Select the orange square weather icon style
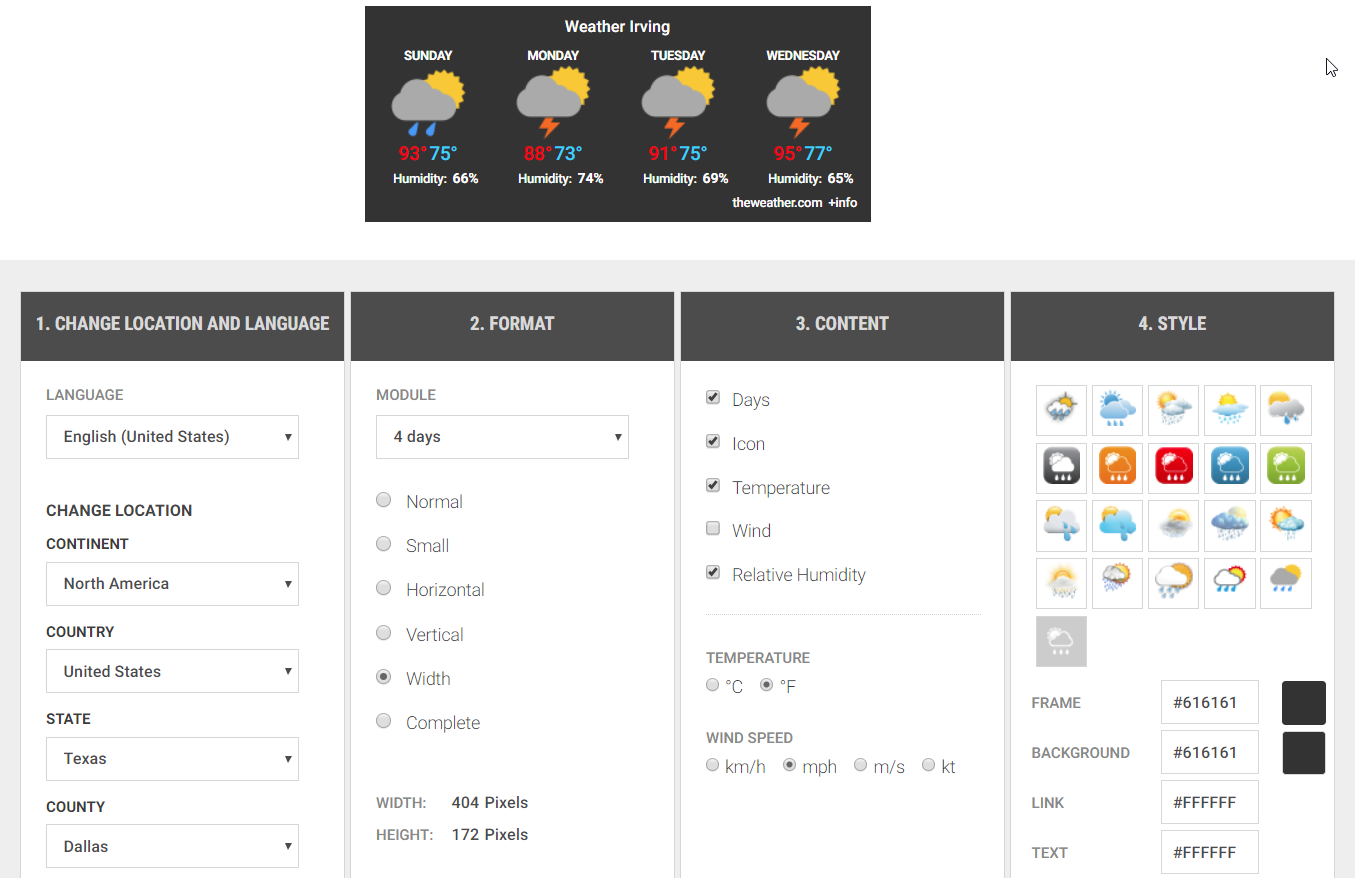Screen dimensions: 1355x878 click(1117, 468)
